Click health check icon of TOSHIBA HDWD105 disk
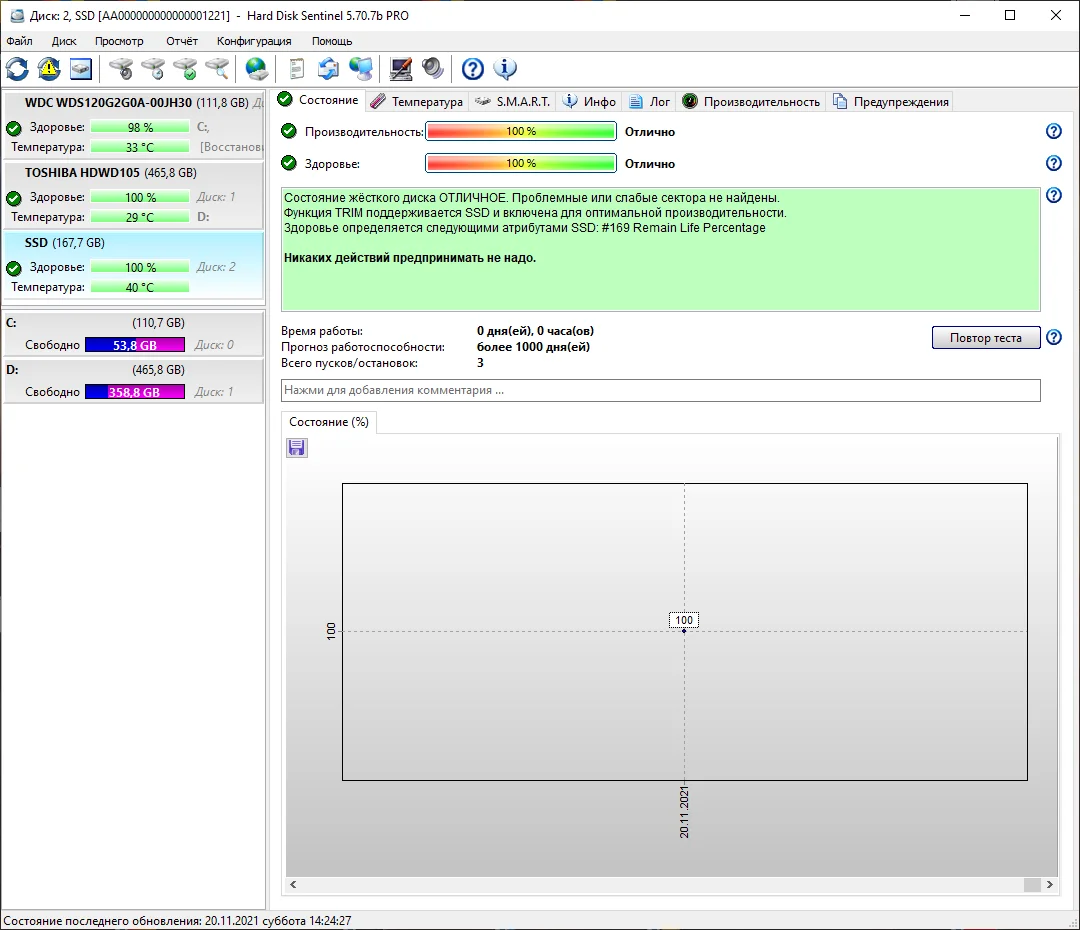 [x=14, y=198]
